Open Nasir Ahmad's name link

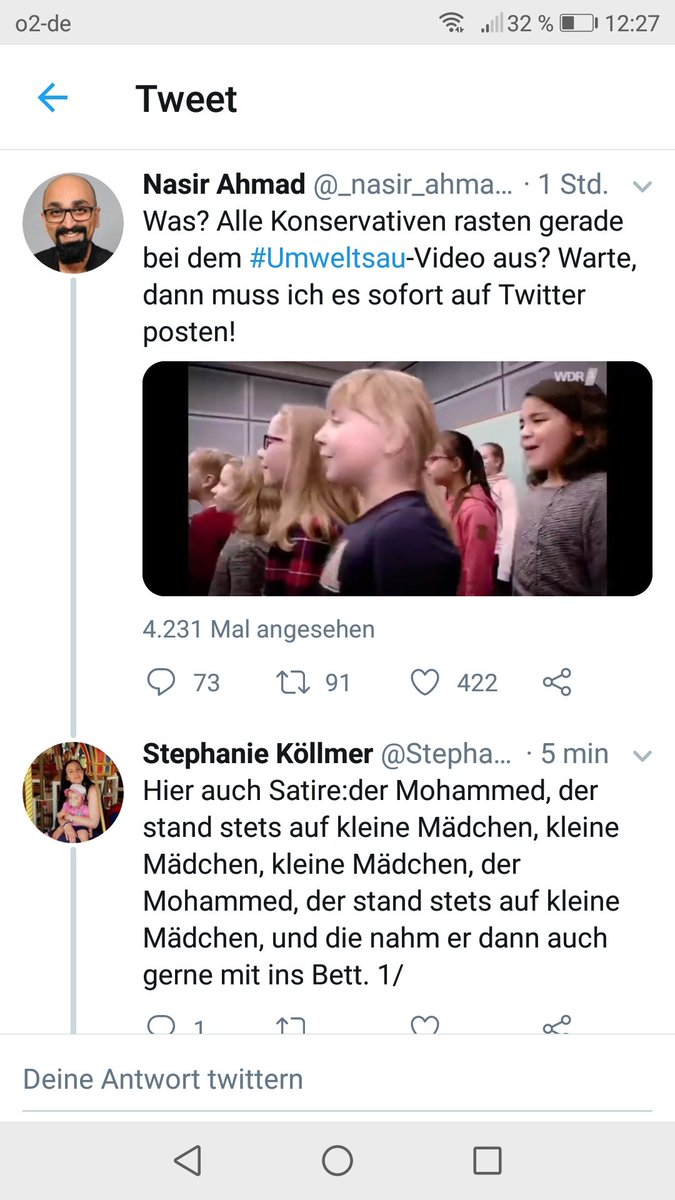(x=224, y=184)
